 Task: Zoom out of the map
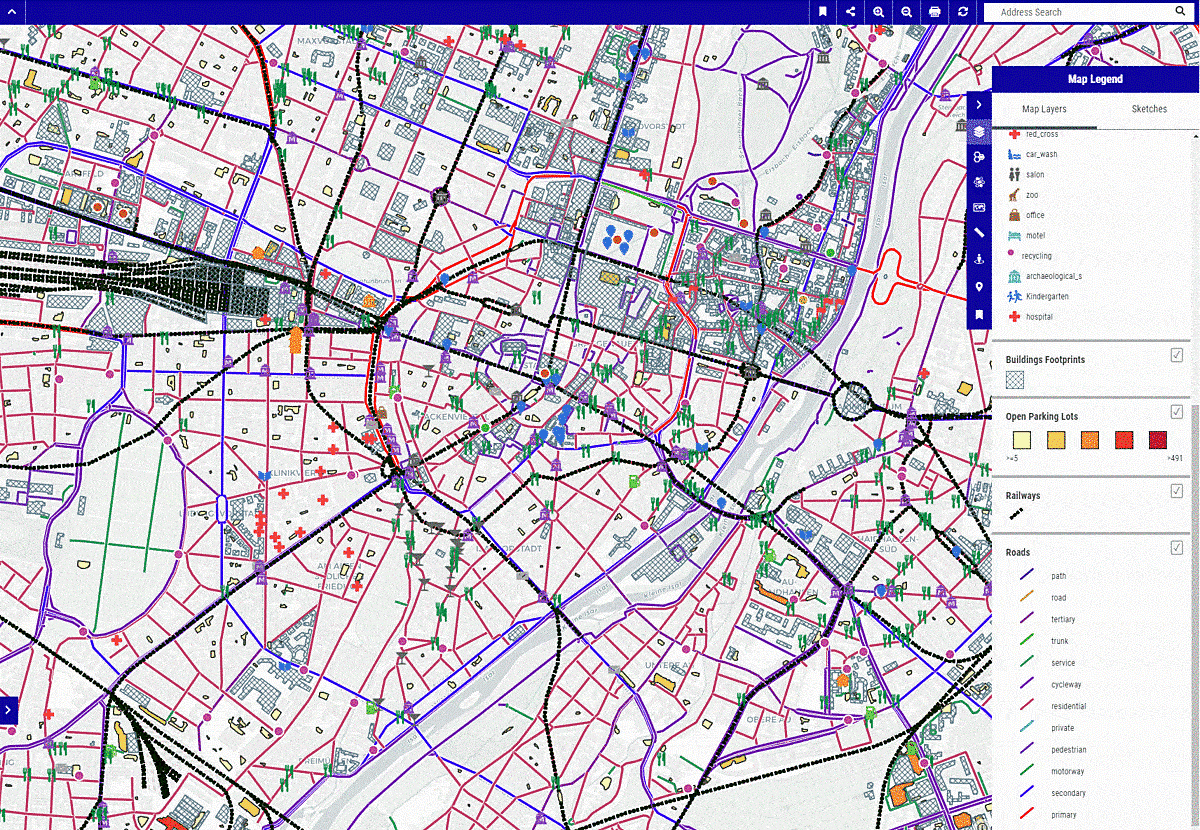tap(906, 12)
